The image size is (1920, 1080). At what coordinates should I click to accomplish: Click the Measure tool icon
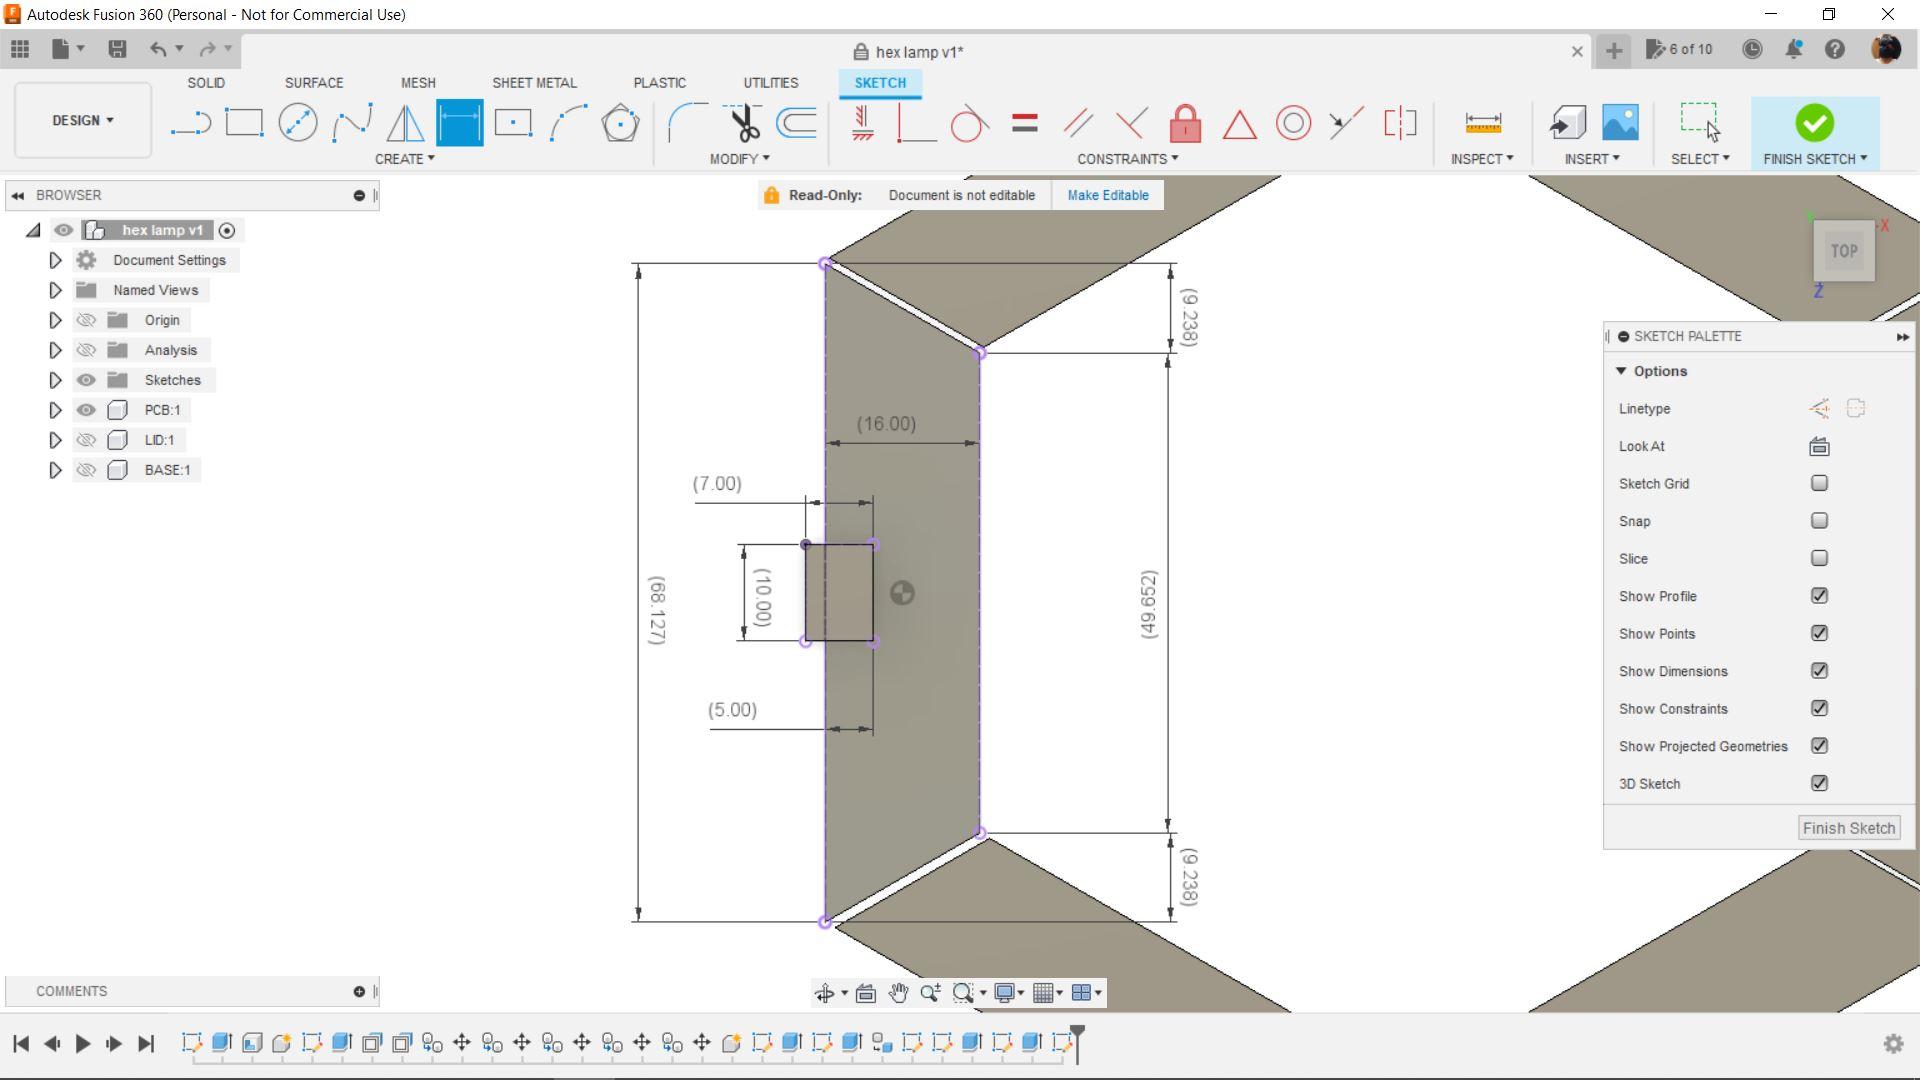pos(1482,123)
